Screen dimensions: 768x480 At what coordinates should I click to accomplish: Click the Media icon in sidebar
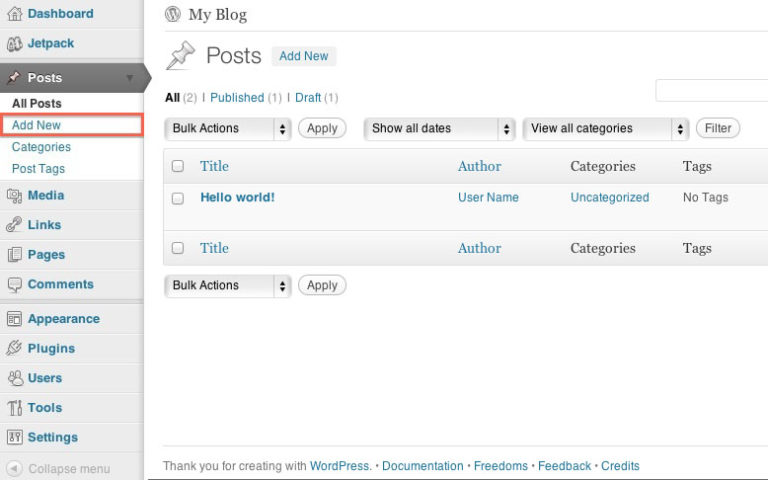click(x=14, y=195)
